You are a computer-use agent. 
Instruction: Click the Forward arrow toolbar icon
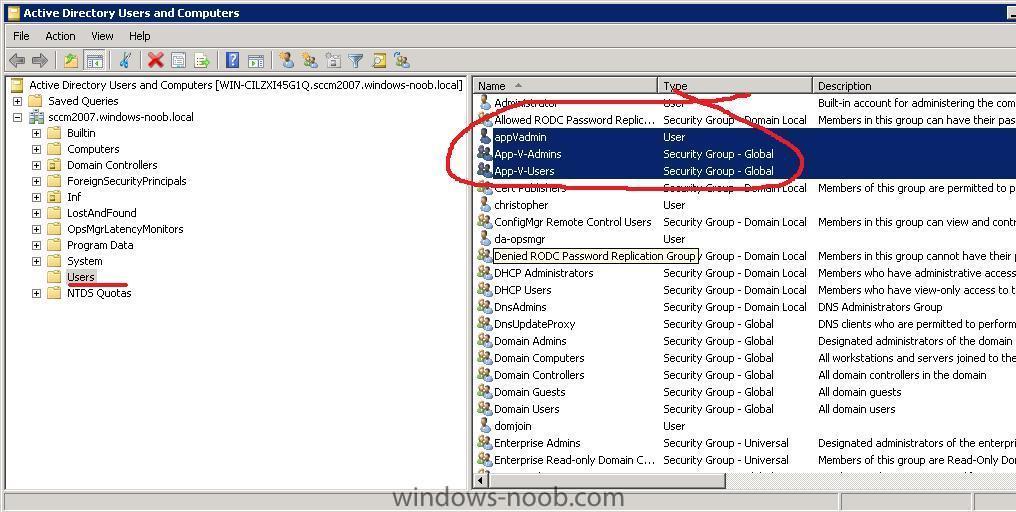(40, 61)
